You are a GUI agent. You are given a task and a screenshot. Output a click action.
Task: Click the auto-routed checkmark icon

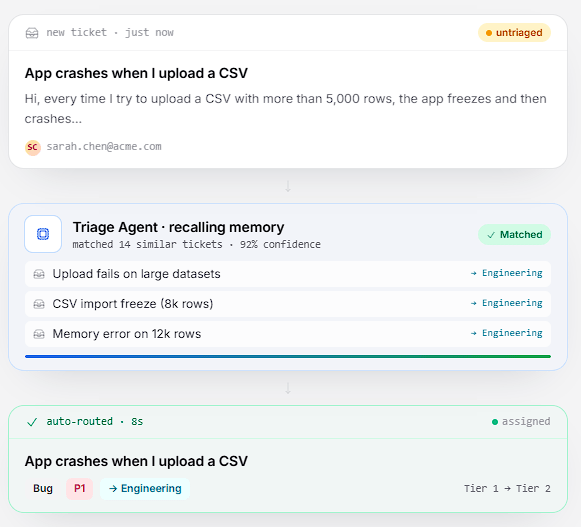click(x=32, y=422)
